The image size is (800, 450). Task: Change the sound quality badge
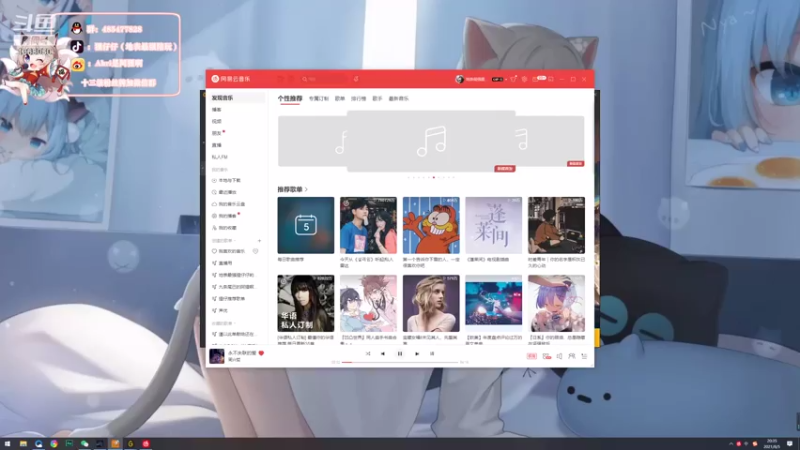tap(532, 356)
